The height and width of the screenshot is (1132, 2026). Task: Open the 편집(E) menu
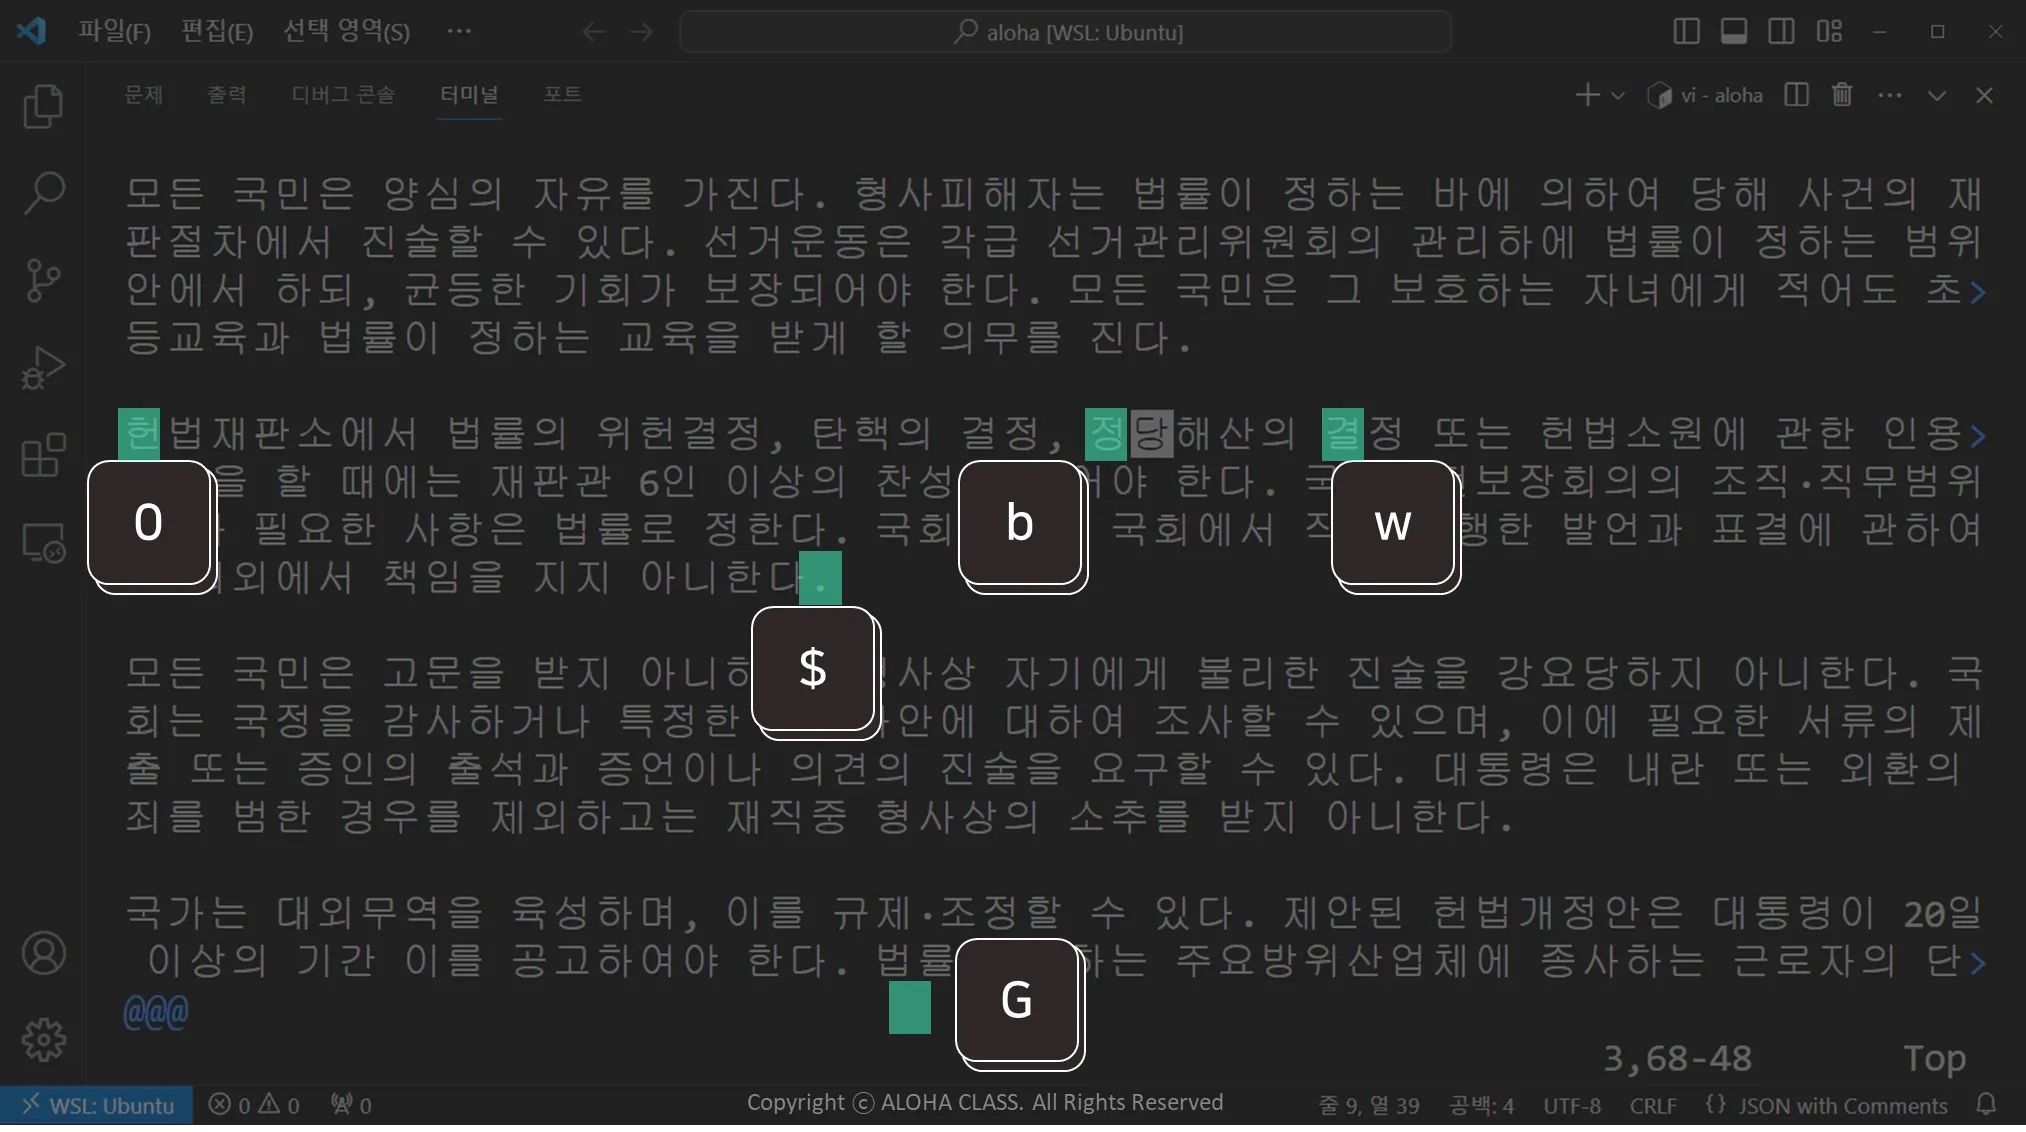pos(216,32)
